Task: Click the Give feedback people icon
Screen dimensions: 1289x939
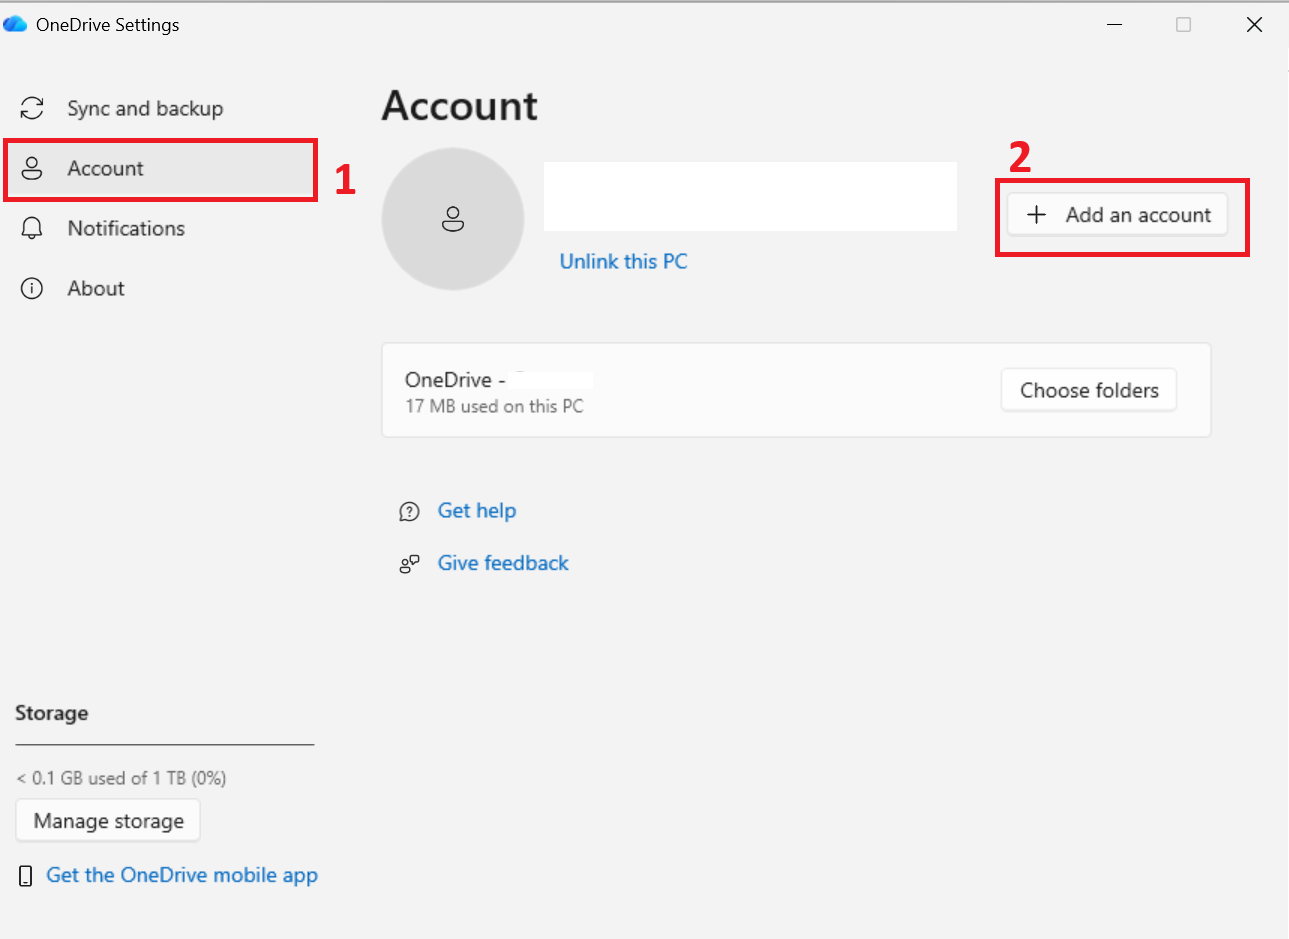Action: [409, 563]
